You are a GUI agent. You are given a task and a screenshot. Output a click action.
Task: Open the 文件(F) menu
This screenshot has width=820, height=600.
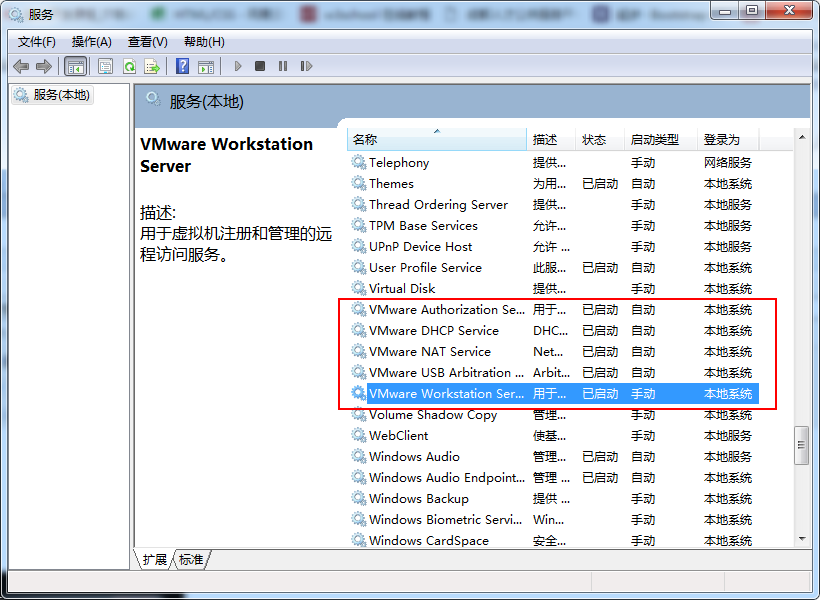point(37,42)
